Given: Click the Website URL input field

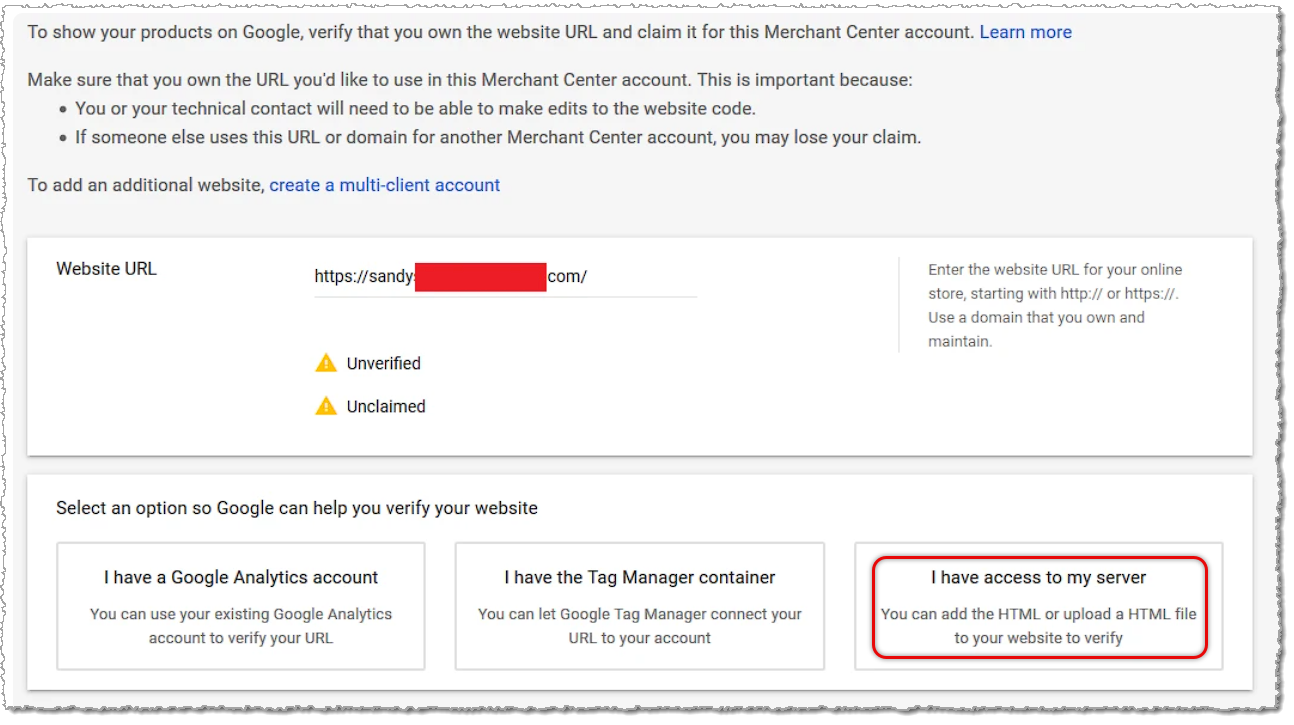Looking at the screenshot, I should tap(505, 277).
